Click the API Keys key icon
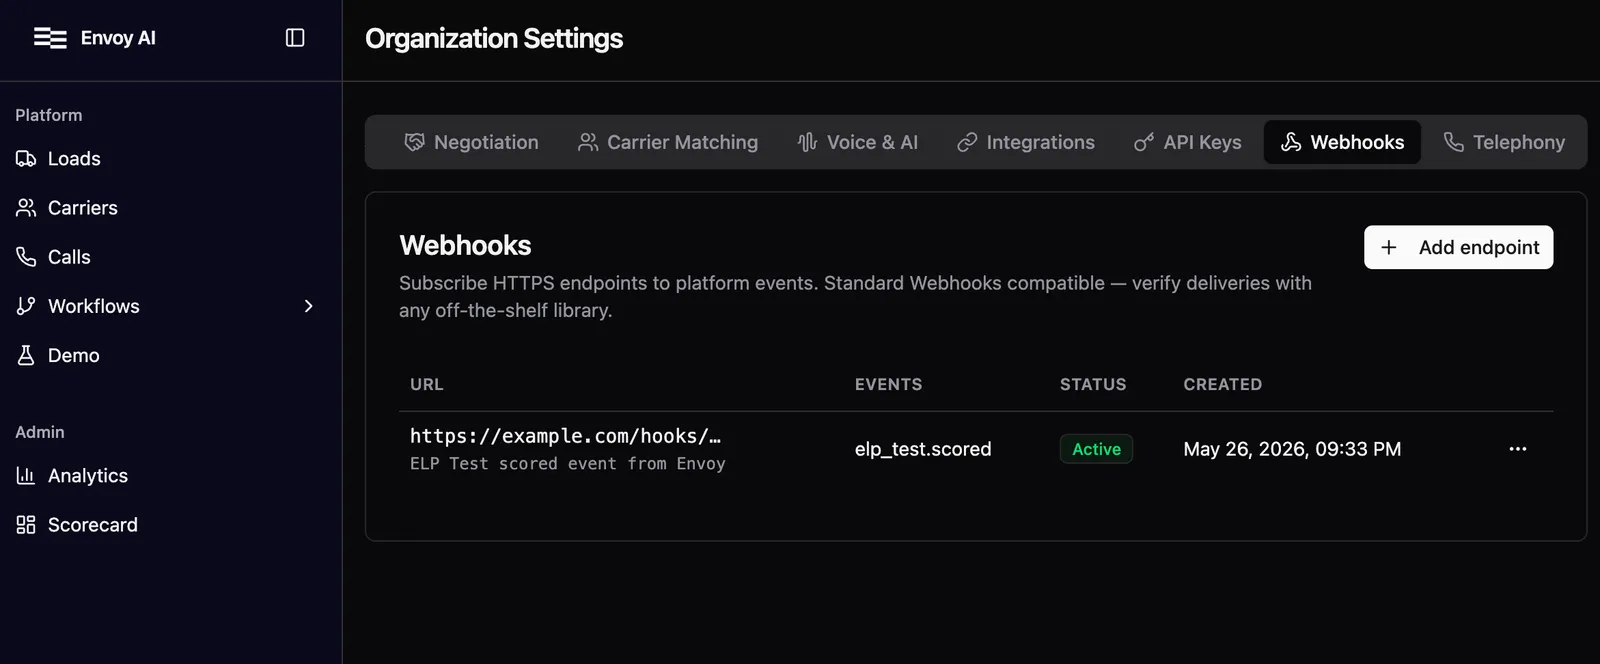The width and height of the screenshot is (1600, 664). (1144, 142)
